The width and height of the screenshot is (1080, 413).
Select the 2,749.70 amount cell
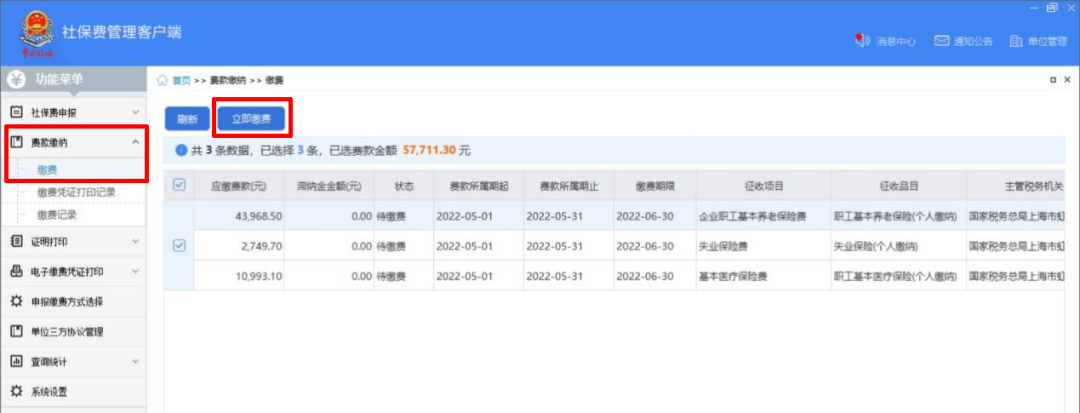pos(238,246)
